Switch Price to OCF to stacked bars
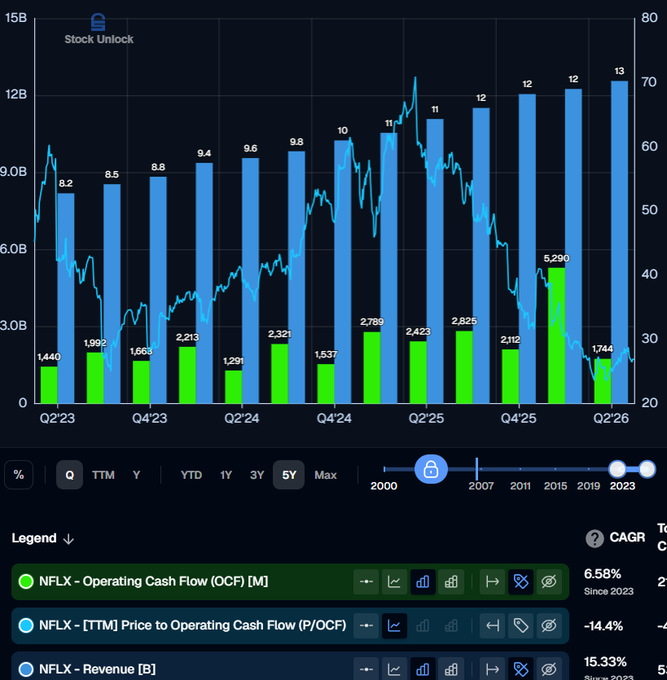667x680 pixels. (x=451, y=625)
